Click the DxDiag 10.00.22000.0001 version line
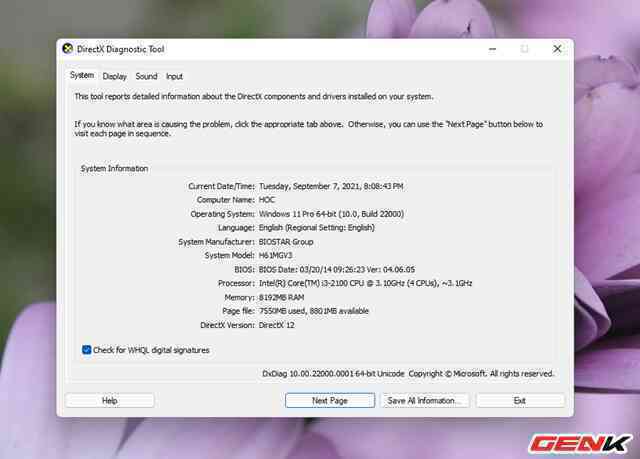This screenshot has height=459, width=640. tap(408, 374)
